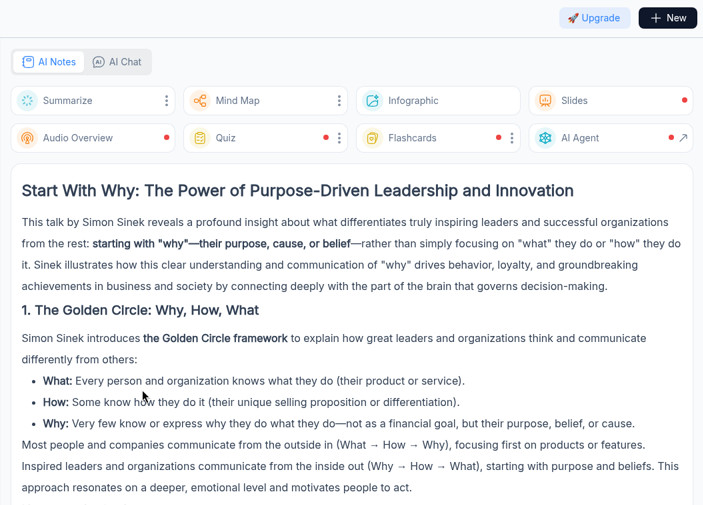
Task: Click the plus icon on New
Action: coord(656,18)
